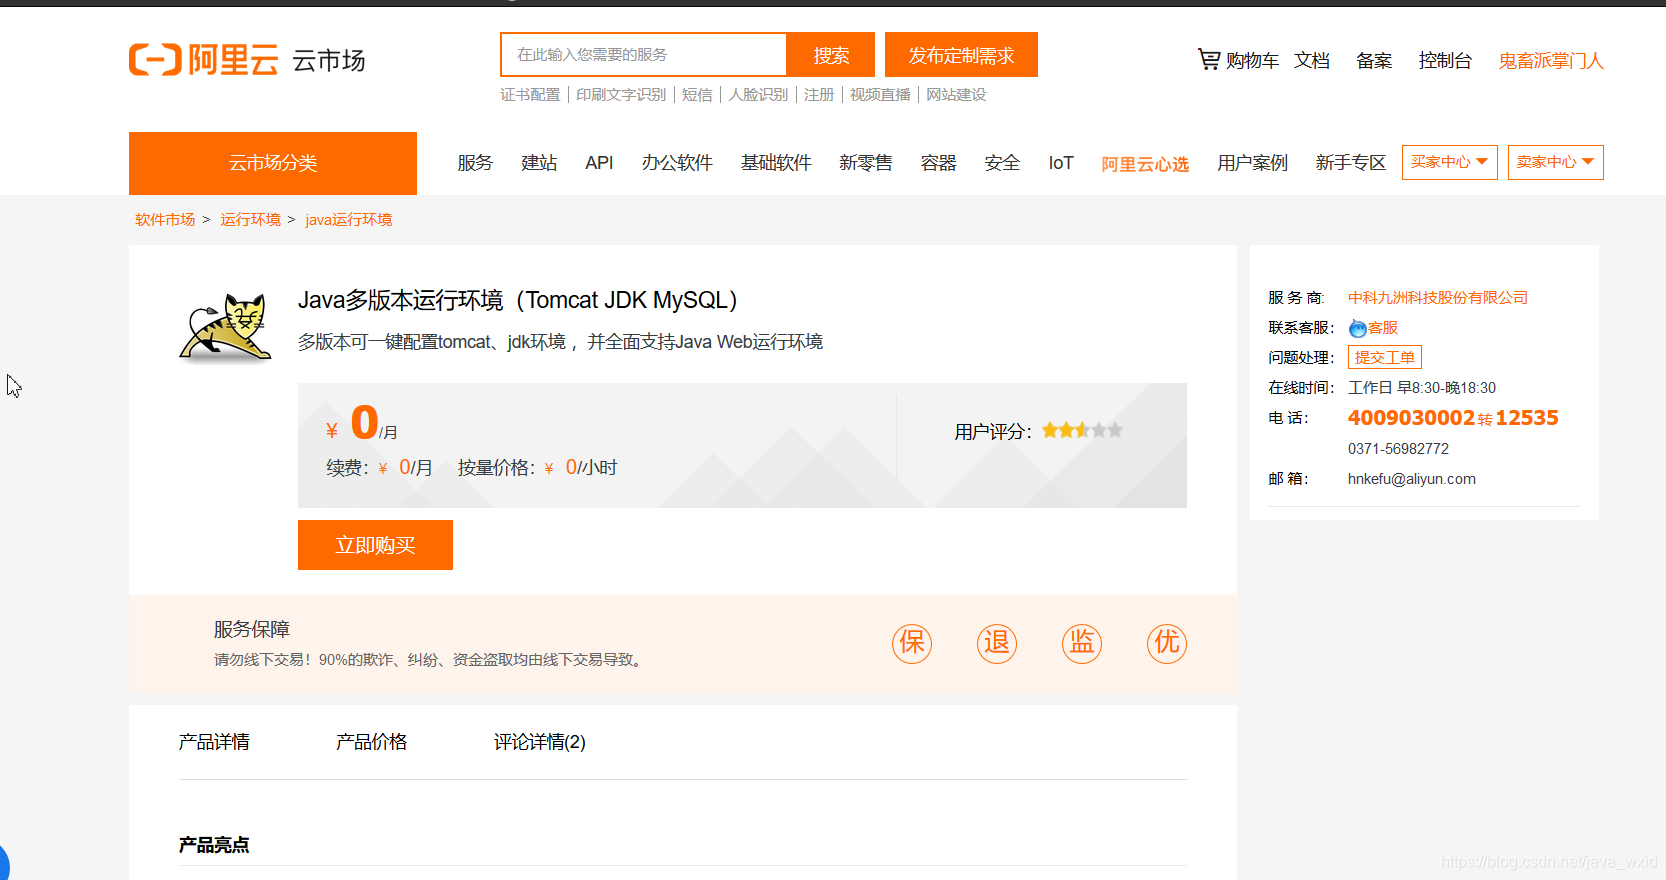Screen dimensions: 1666x880
Task: Switch to the 产品价格 tab
Action: (371, 742)
